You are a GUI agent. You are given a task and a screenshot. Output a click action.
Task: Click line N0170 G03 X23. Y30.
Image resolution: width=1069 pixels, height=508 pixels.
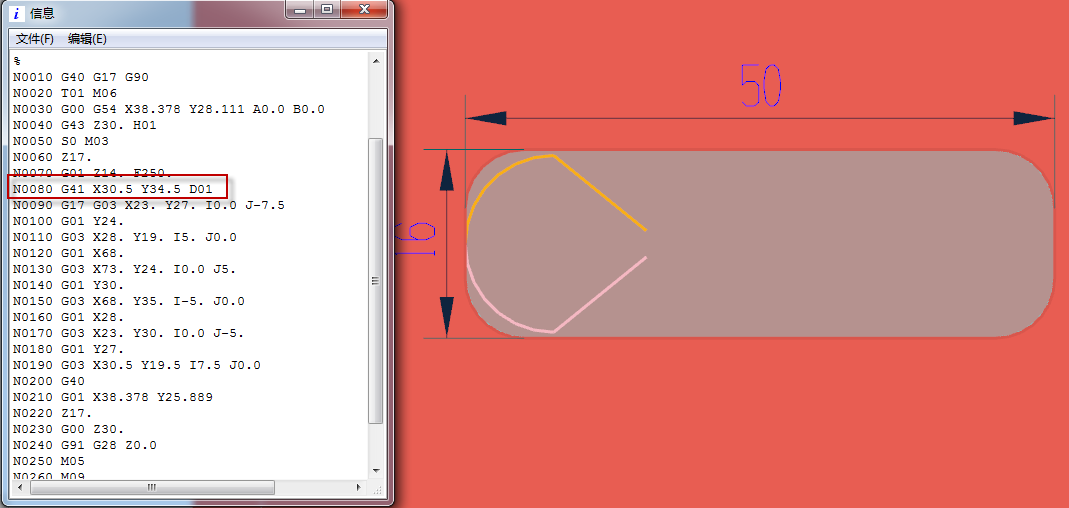[x=129, y=333]
